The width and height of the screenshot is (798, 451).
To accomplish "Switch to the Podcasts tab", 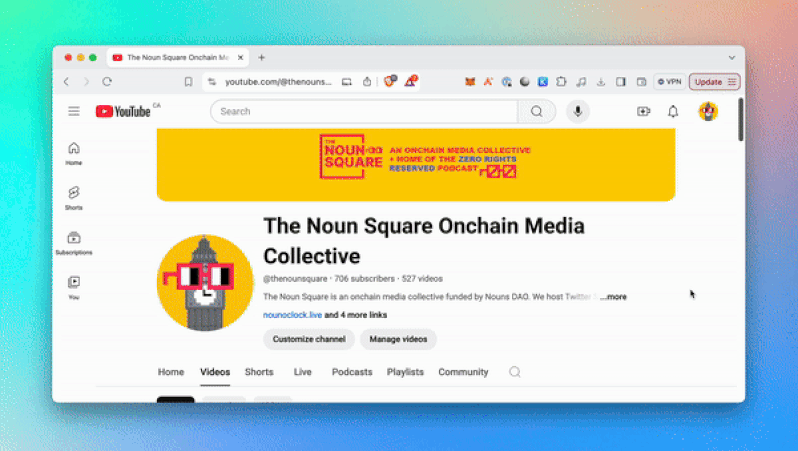I will click(352, 372).
